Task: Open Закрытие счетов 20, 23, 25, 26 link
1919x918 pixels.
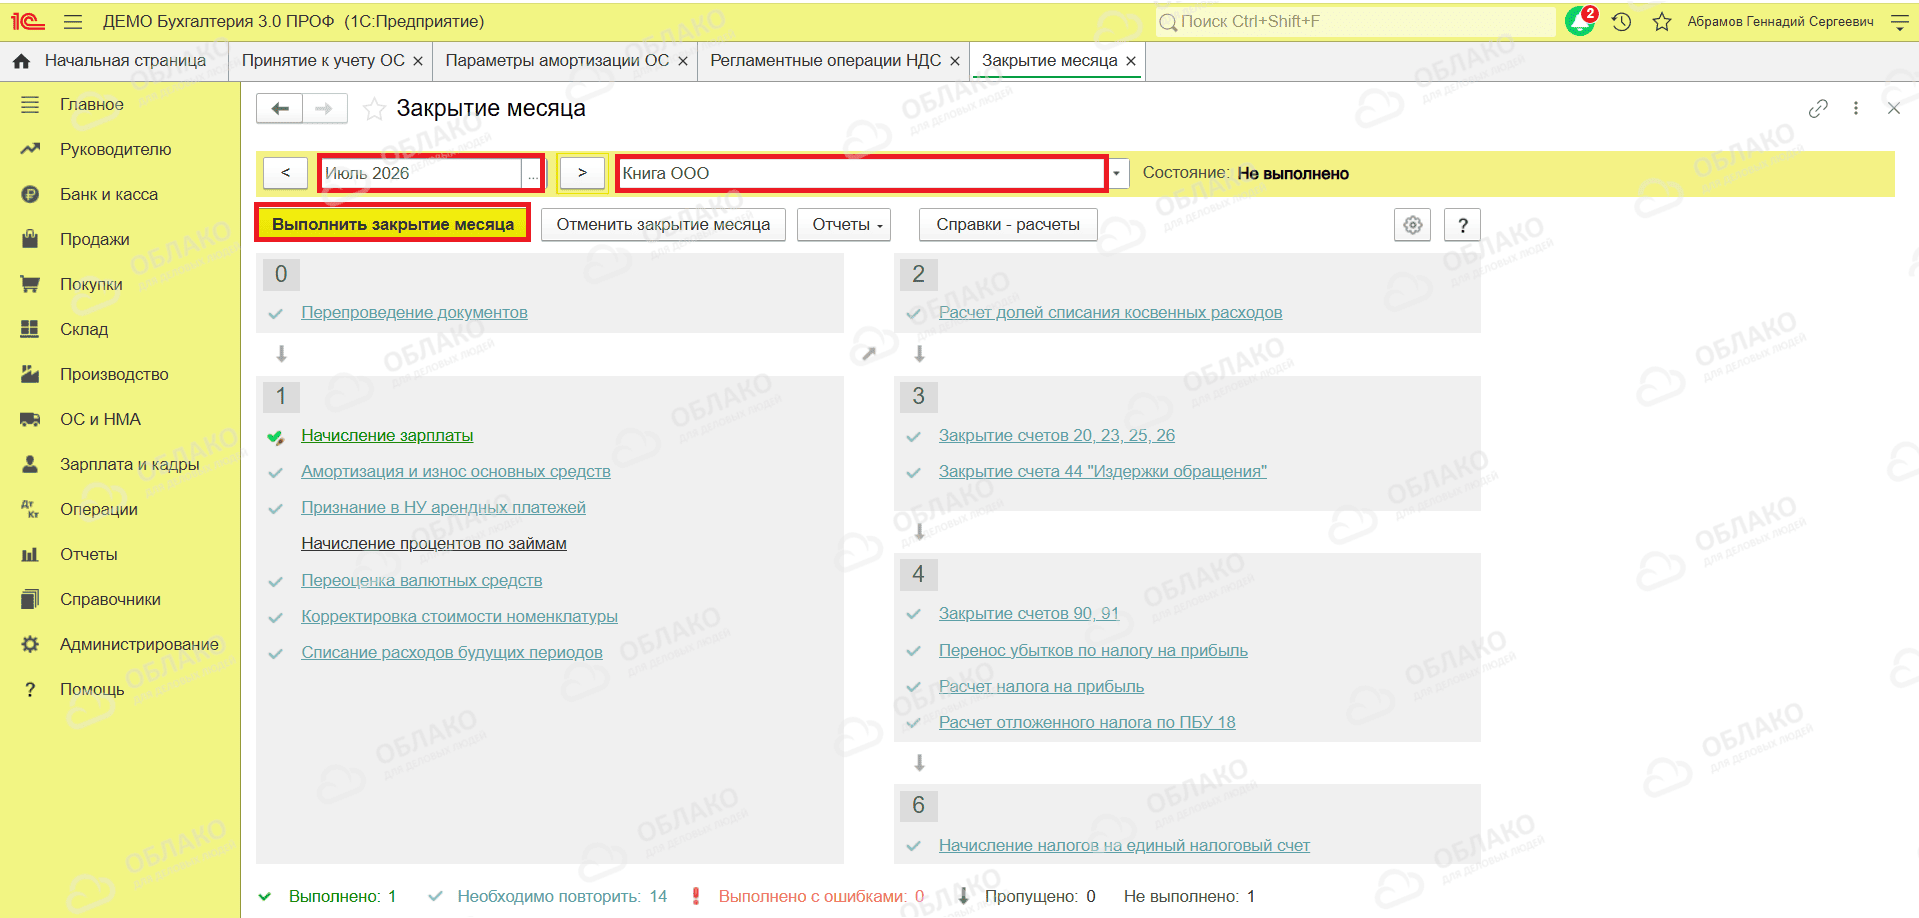Action: pyautogui.click(x=1056, y=436)
